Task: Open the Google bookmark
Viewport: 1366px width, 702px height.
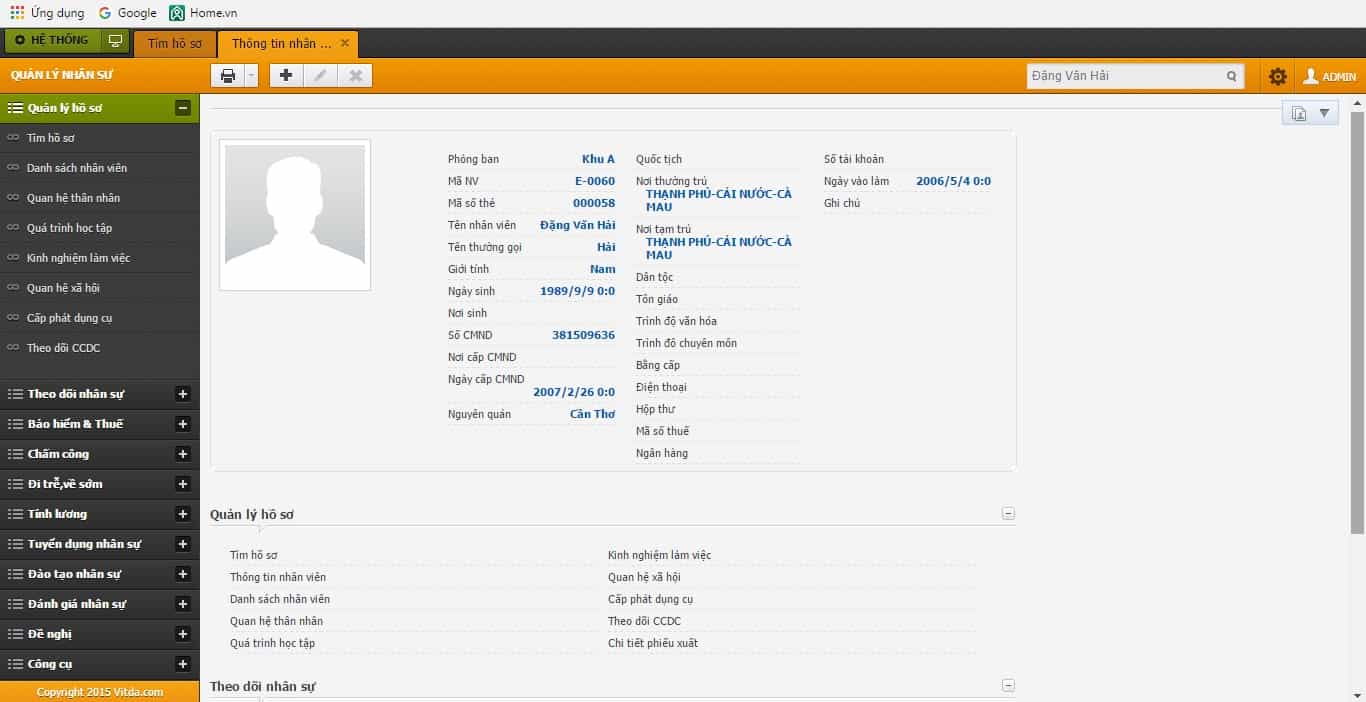Action: (x=127, y=13)
